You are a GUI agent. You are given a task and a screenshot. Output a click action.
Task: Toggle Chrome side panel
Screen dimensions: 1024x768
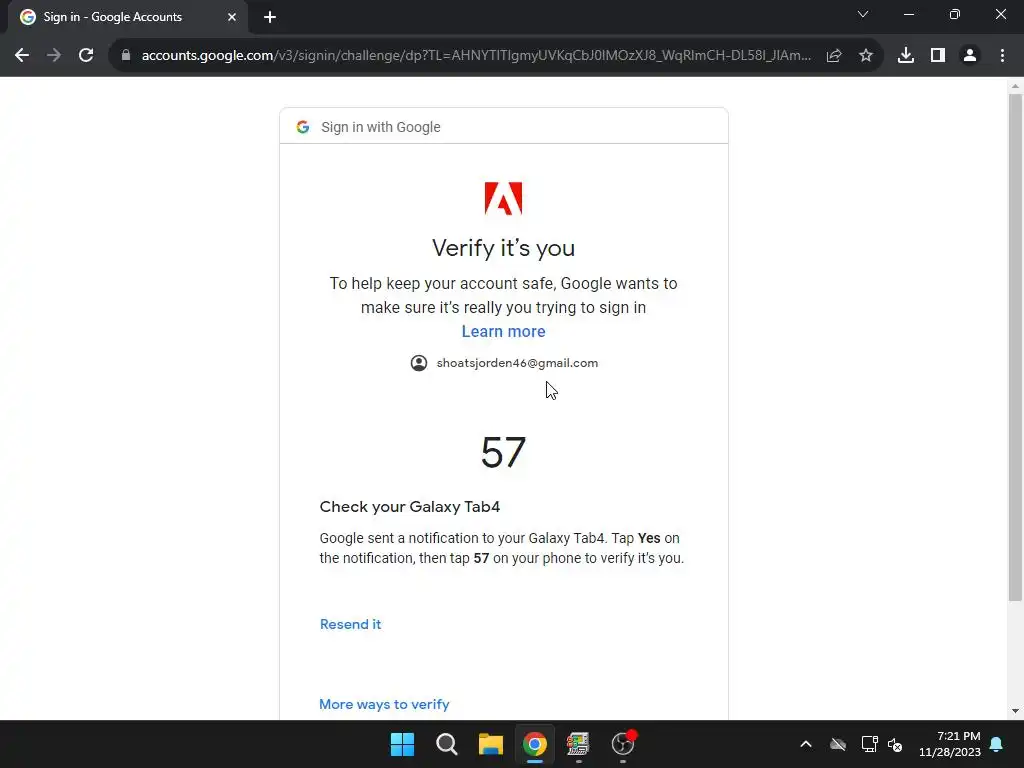pyautogui.click(x=938, y=56)
